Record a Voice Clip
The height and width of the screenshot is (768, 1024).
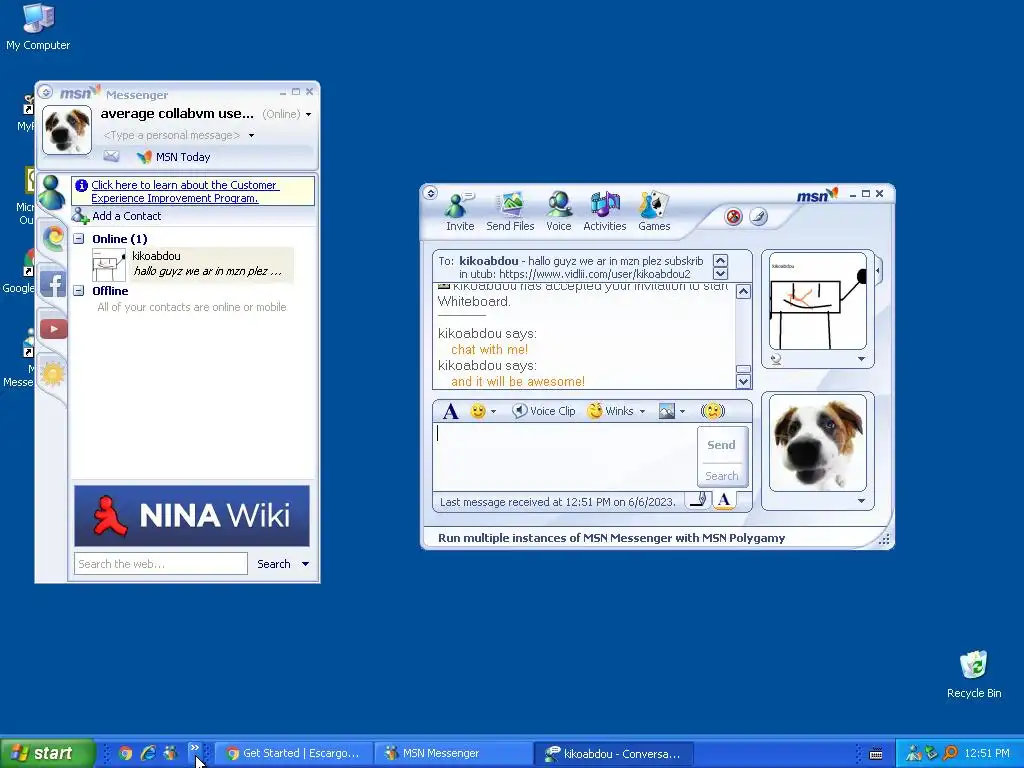click(x=543, y=411)
